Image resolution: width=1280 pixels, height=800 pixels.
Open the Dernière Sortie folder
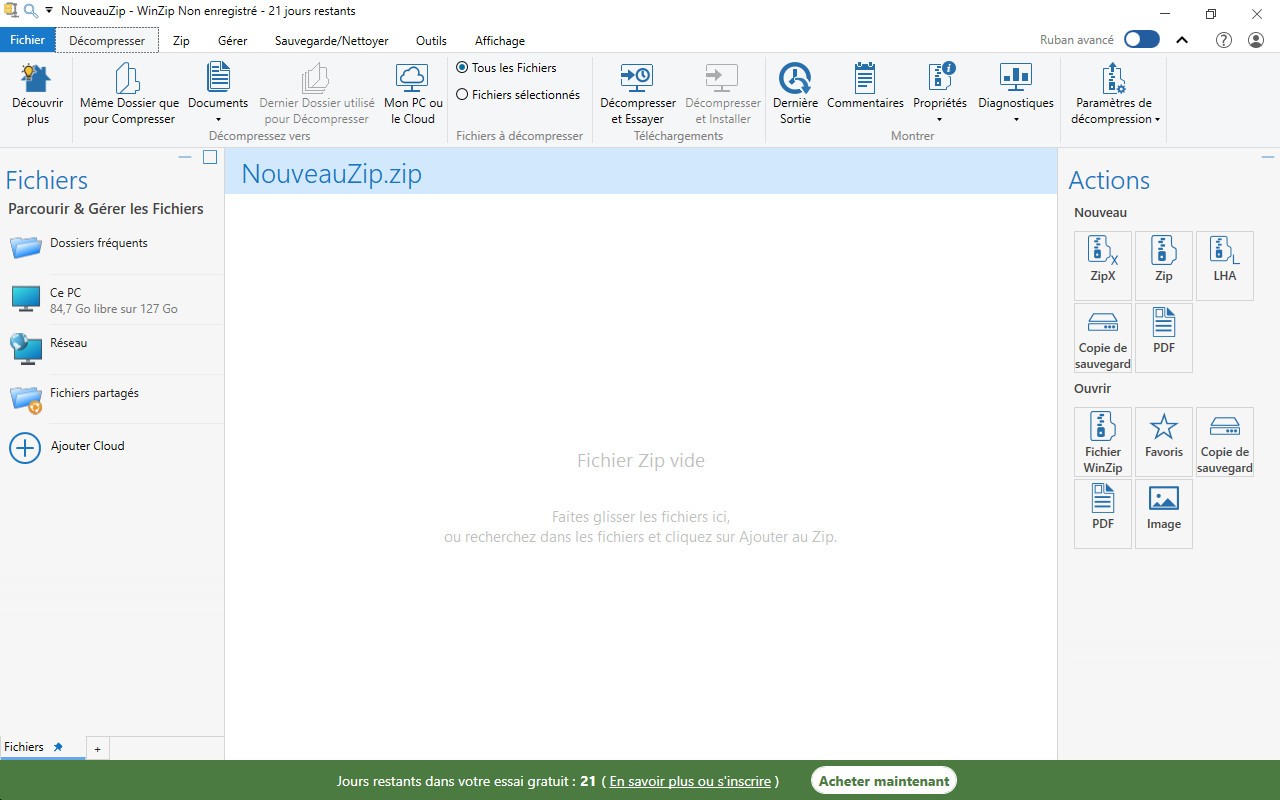tap(795, 95)
